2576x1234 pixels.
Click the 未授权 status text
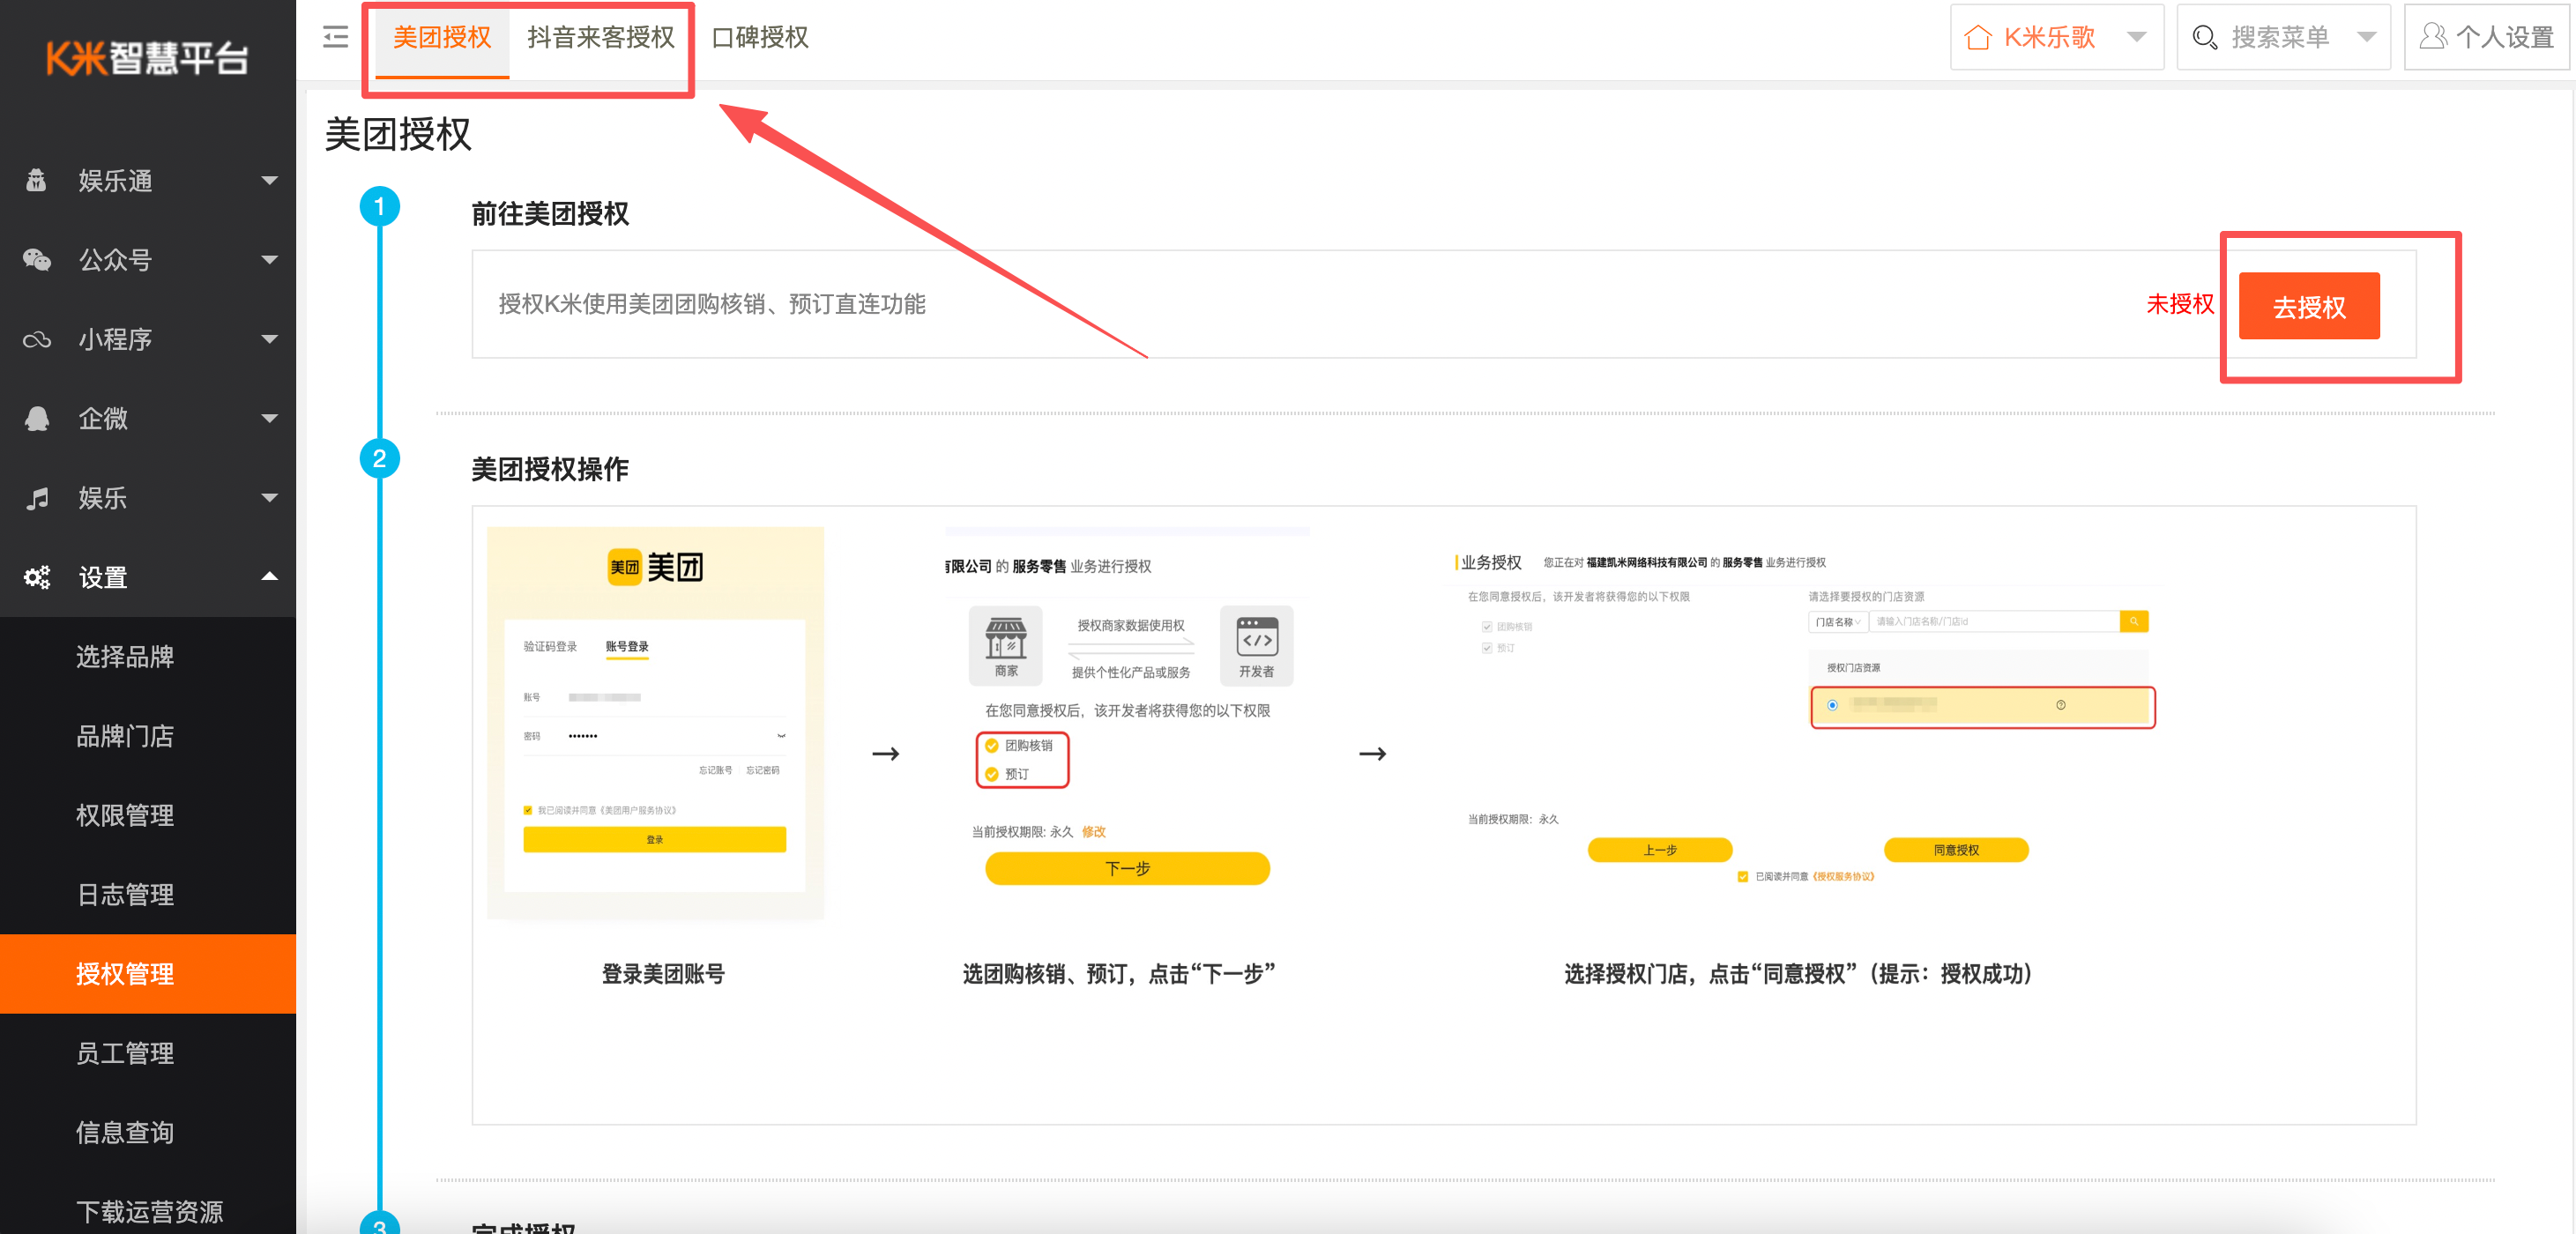pyautogui.click(x=2179, y=305)
